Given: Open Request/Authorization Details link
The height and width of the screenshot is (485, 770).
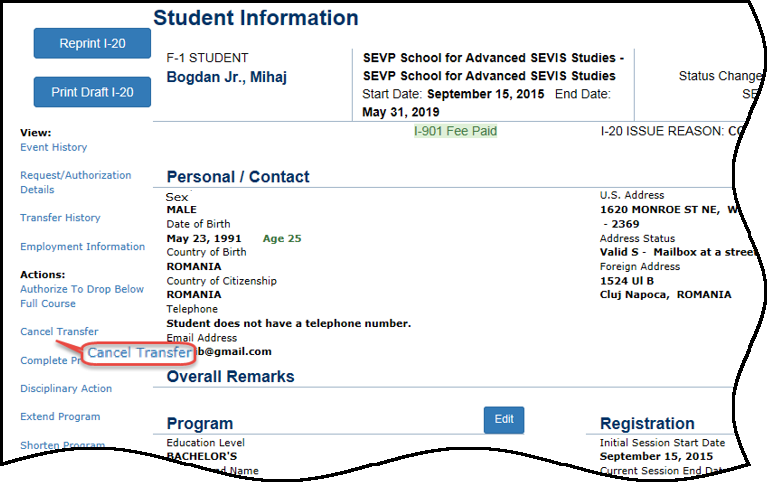Looking at the screenshot, I should 76,182.
